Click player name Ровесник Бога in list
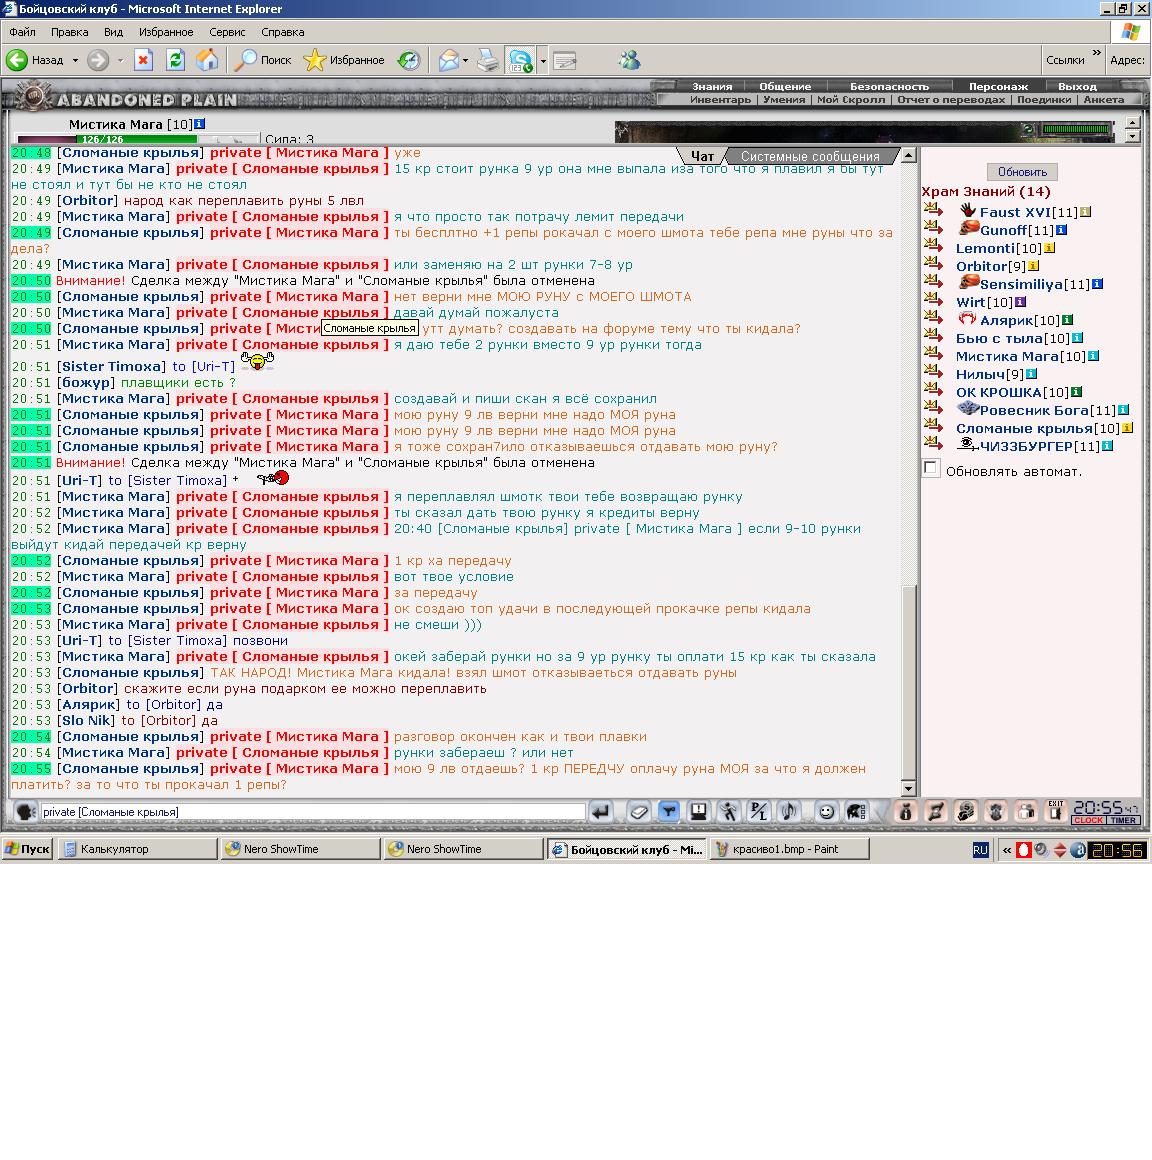The image size is (1152, 1160). (1034, 411)
